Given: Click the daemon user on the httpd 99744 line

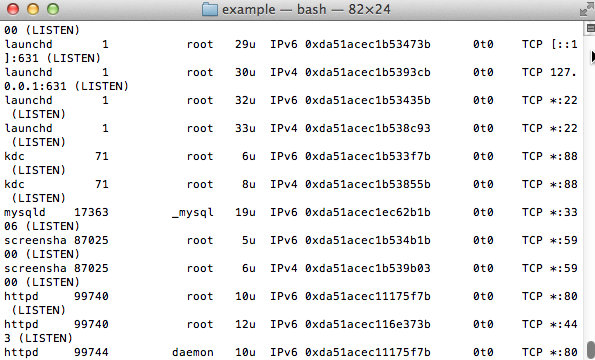Looking at the screenshot, I should 192,352.
